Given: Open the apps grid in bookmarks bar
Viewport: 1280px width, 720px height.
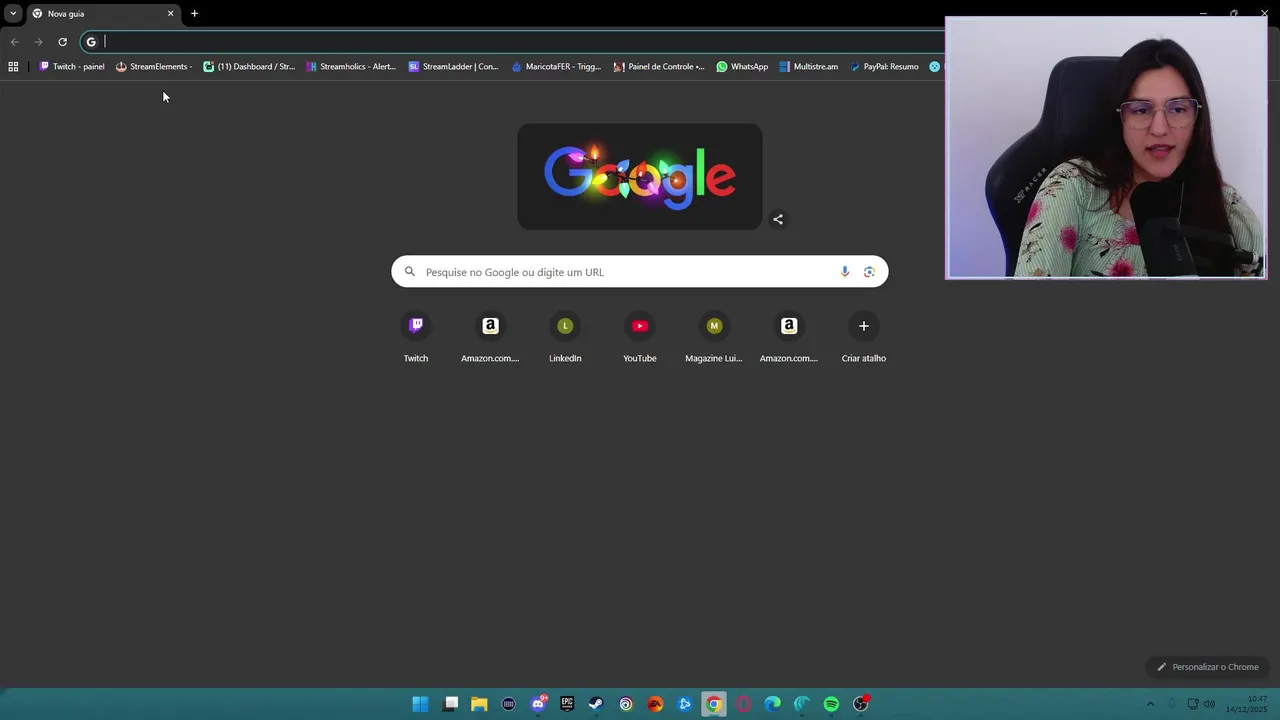Looking at the screenshot, I should 13,67.
